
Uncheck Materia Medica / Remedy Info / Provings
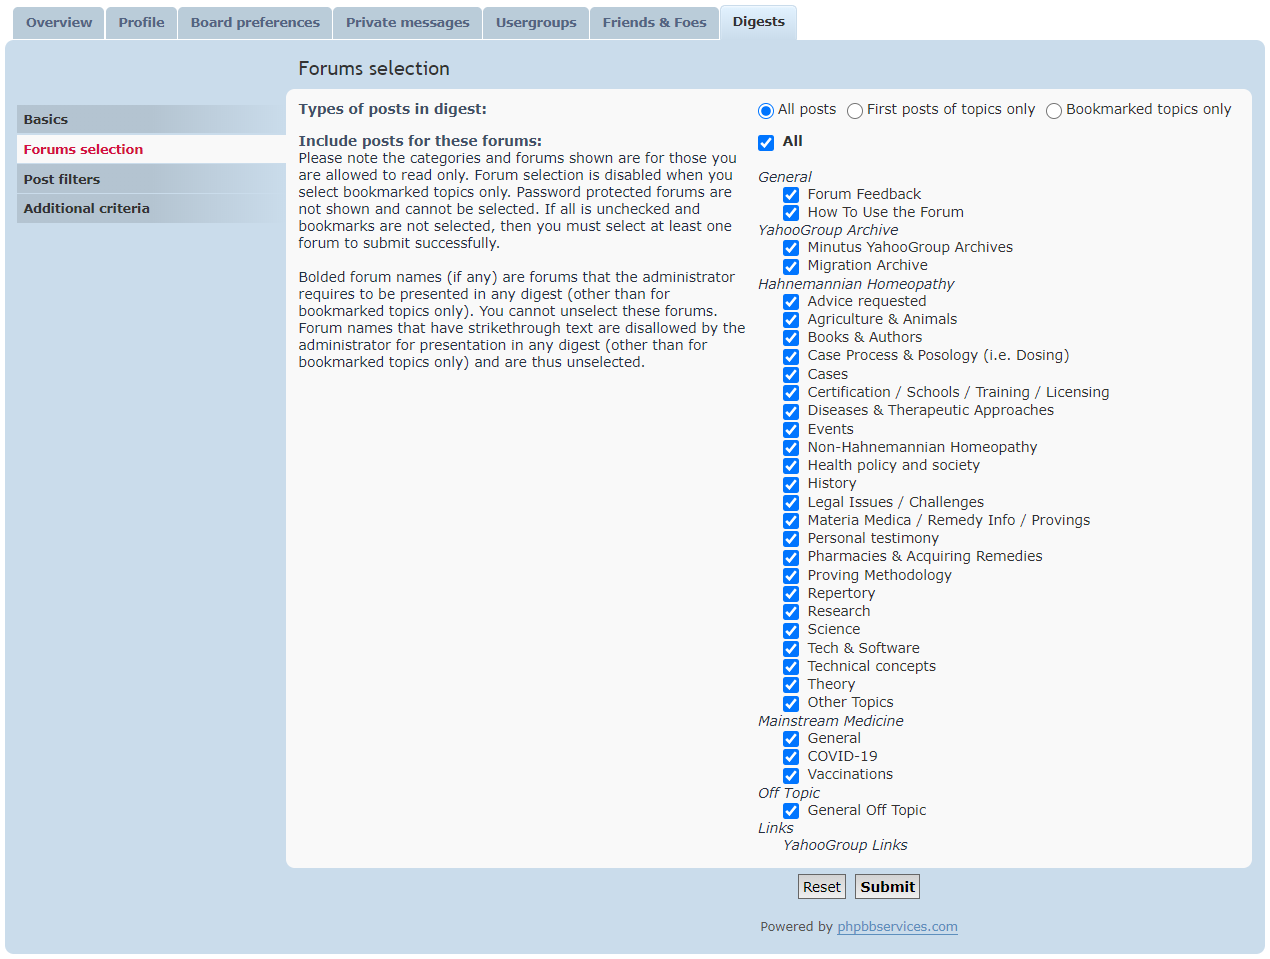[791, 521]
